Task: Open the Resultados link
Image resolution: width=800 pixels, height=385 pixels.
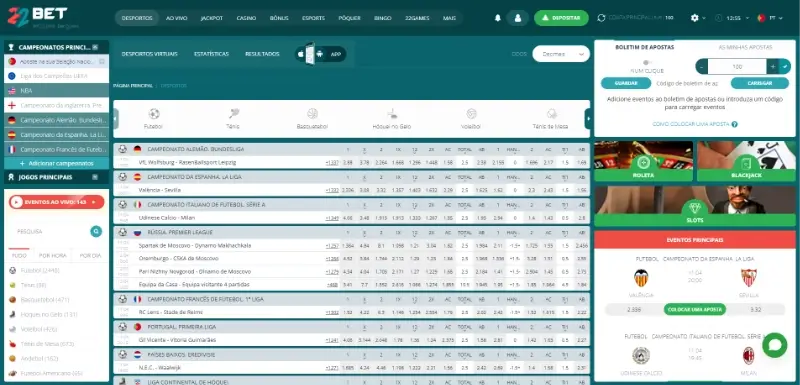Action: (x=262, y=54)
